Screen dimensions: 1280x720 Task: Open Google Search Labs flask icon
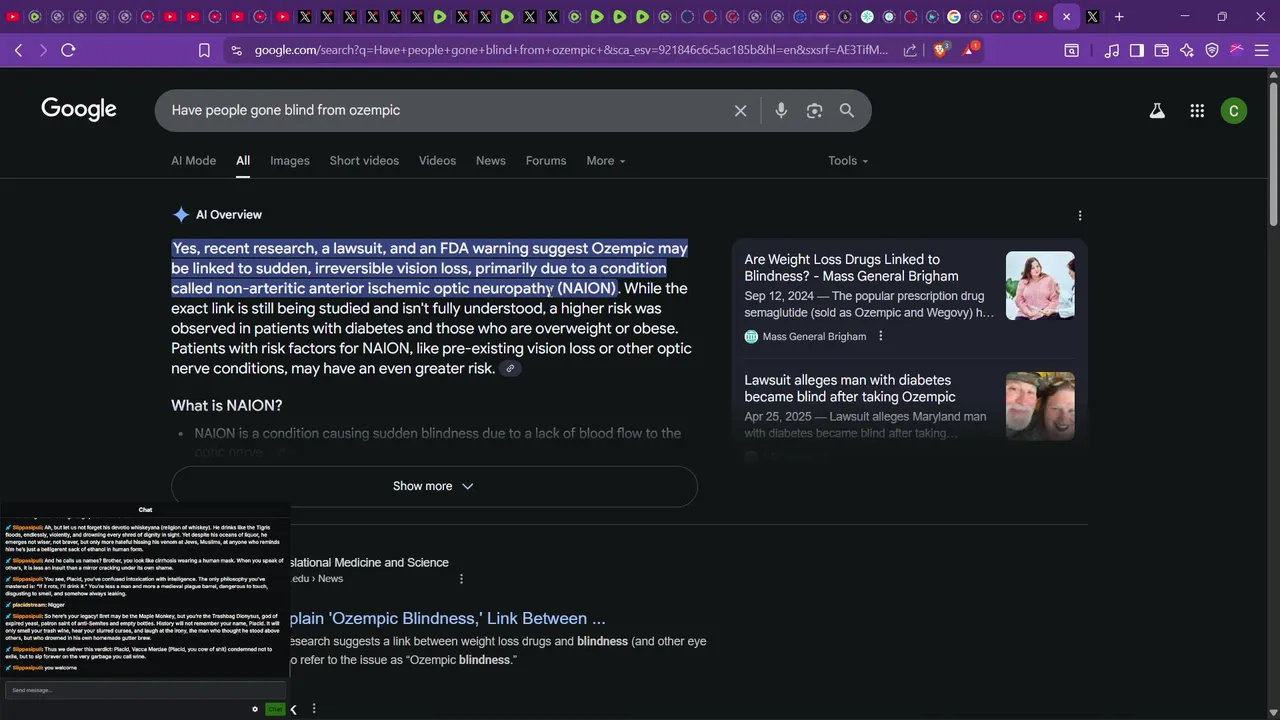click(x=1157, y=111)
